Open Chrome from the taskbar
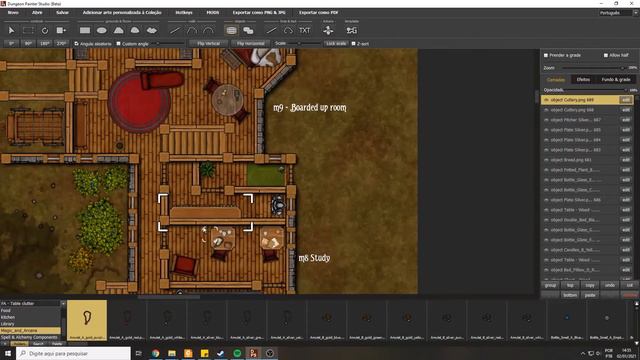Screen dimensions: 640x360 pos(156,353)
